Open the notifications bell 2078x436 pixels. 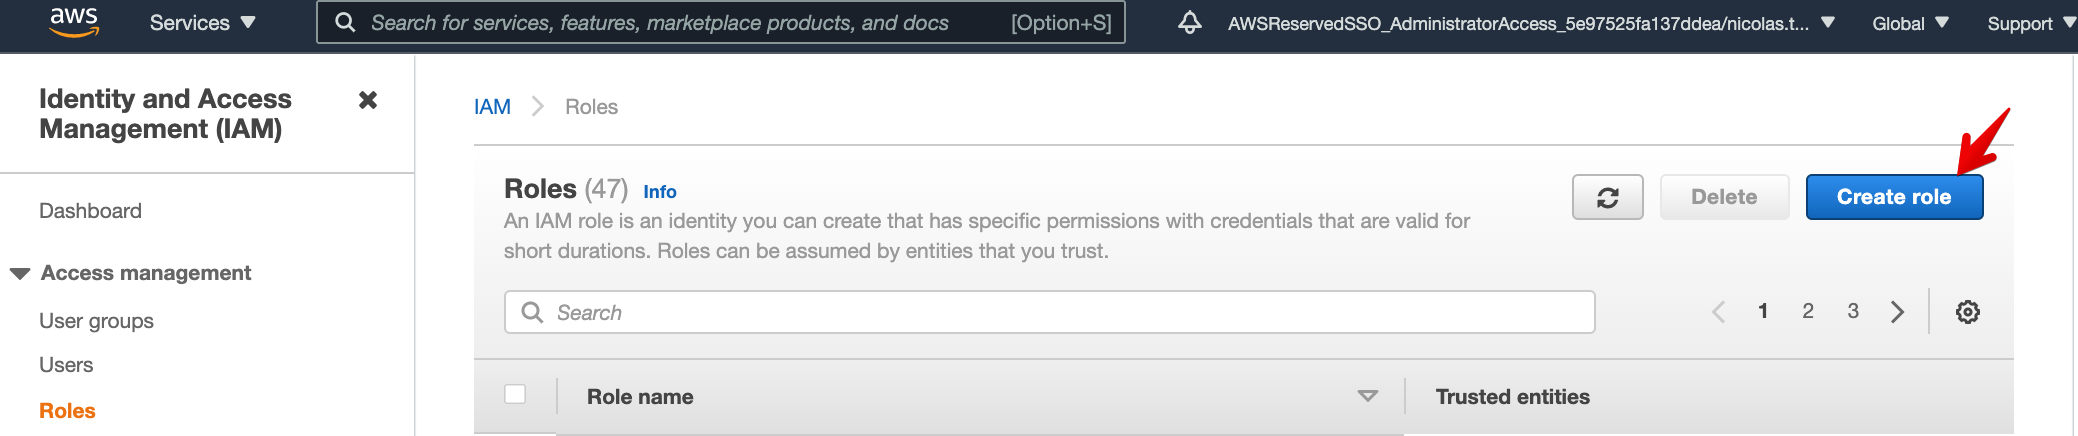coord(1189,23)
